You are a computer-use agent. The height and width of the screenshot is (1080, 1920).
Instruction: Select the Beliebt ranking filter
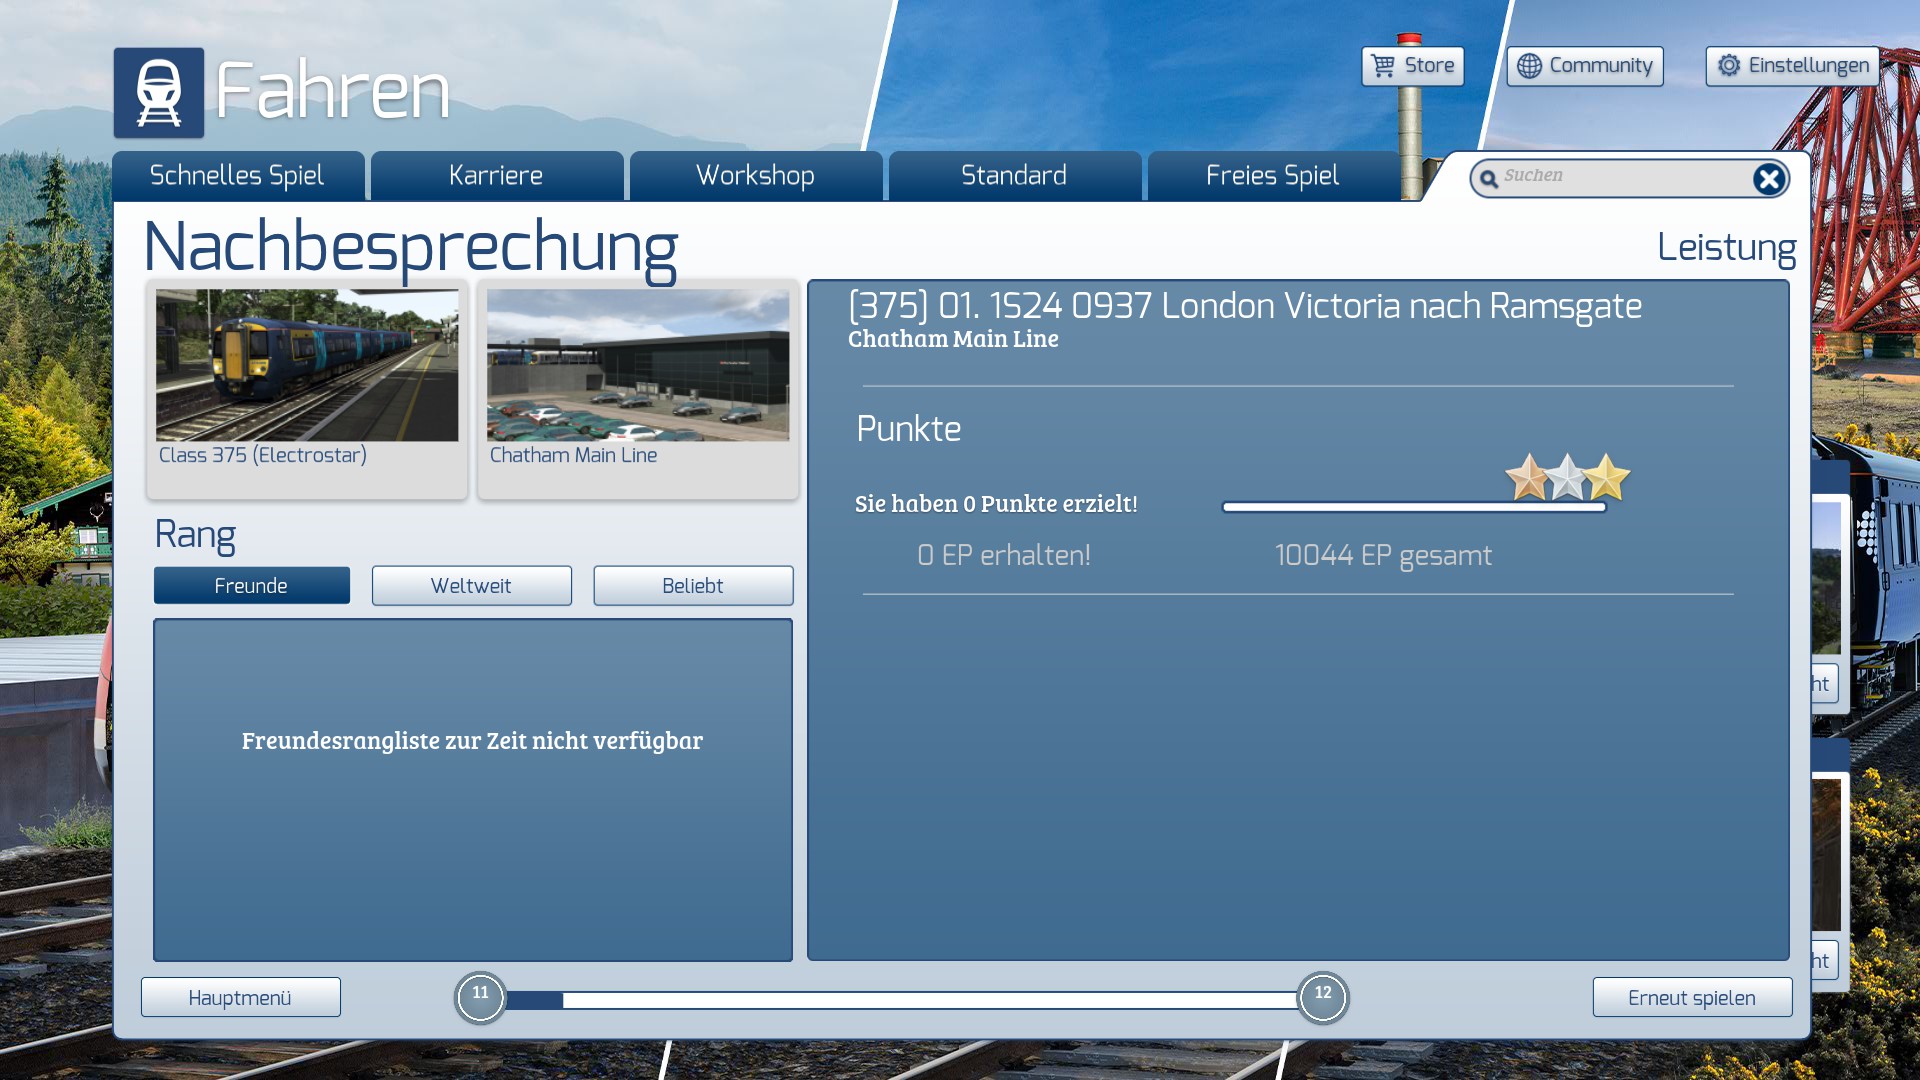tap(692, 586)
